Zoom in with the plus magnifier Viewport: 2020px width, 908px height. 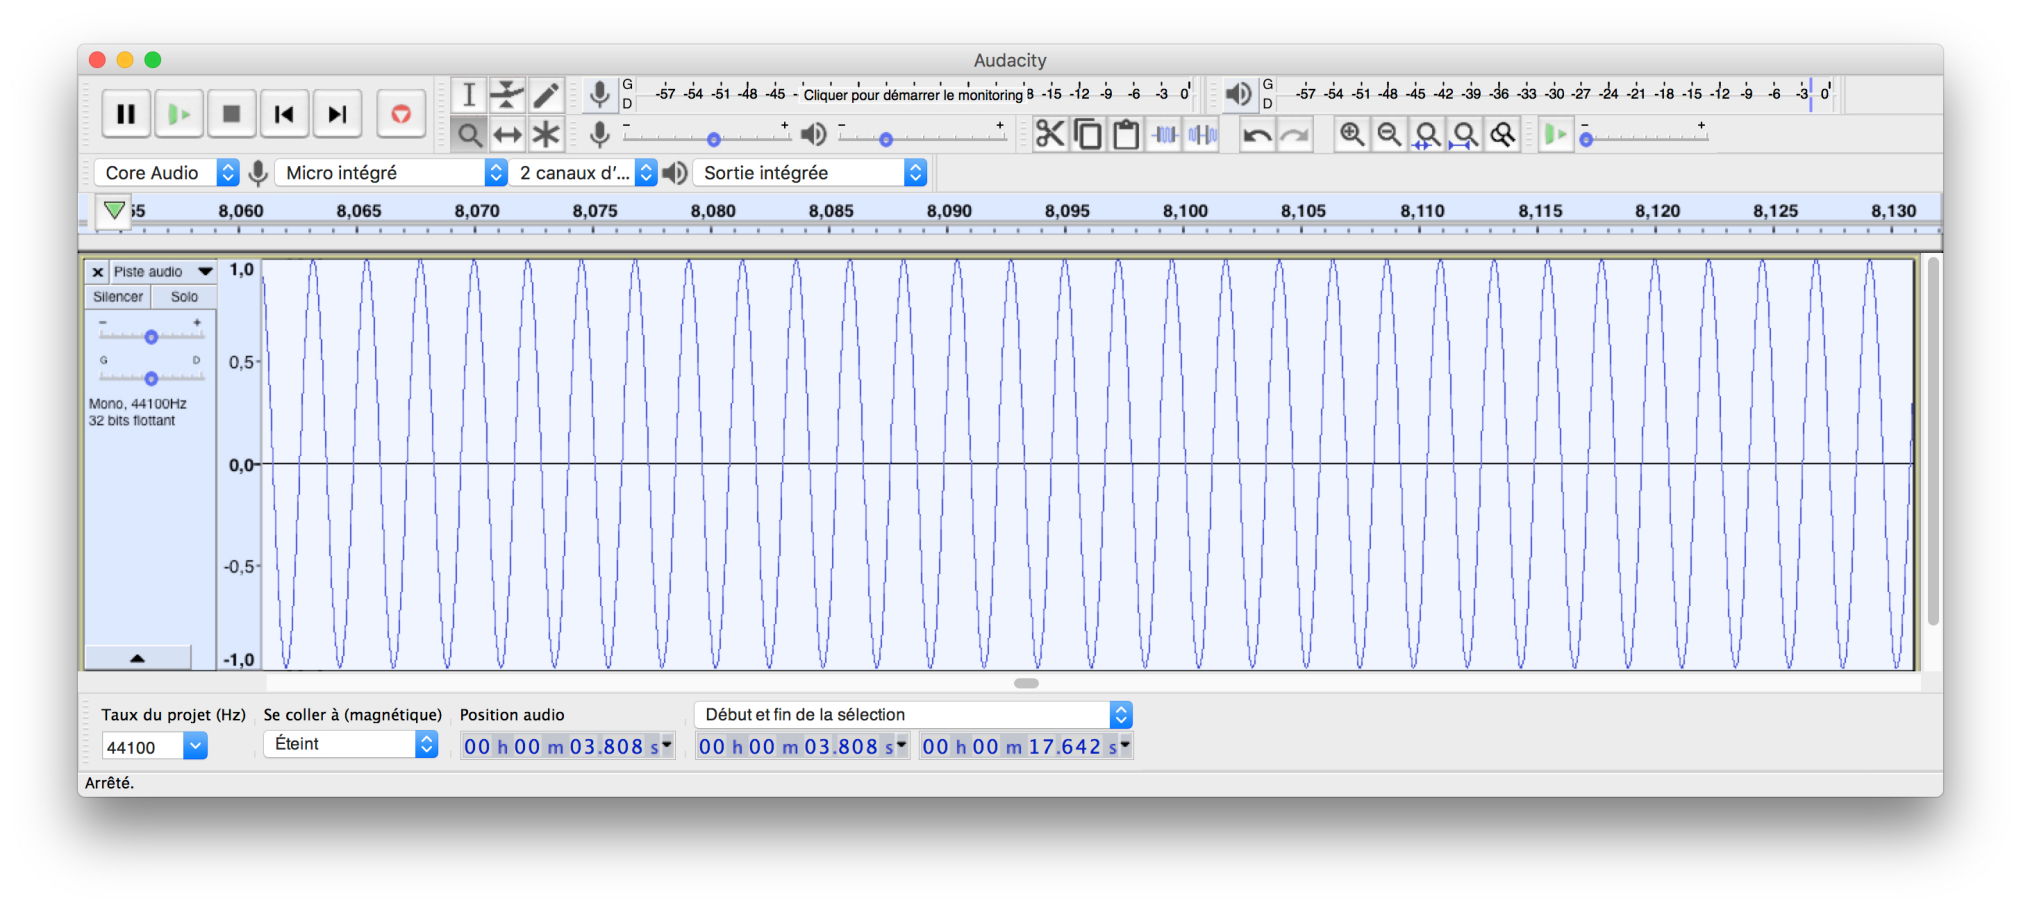1352,134
